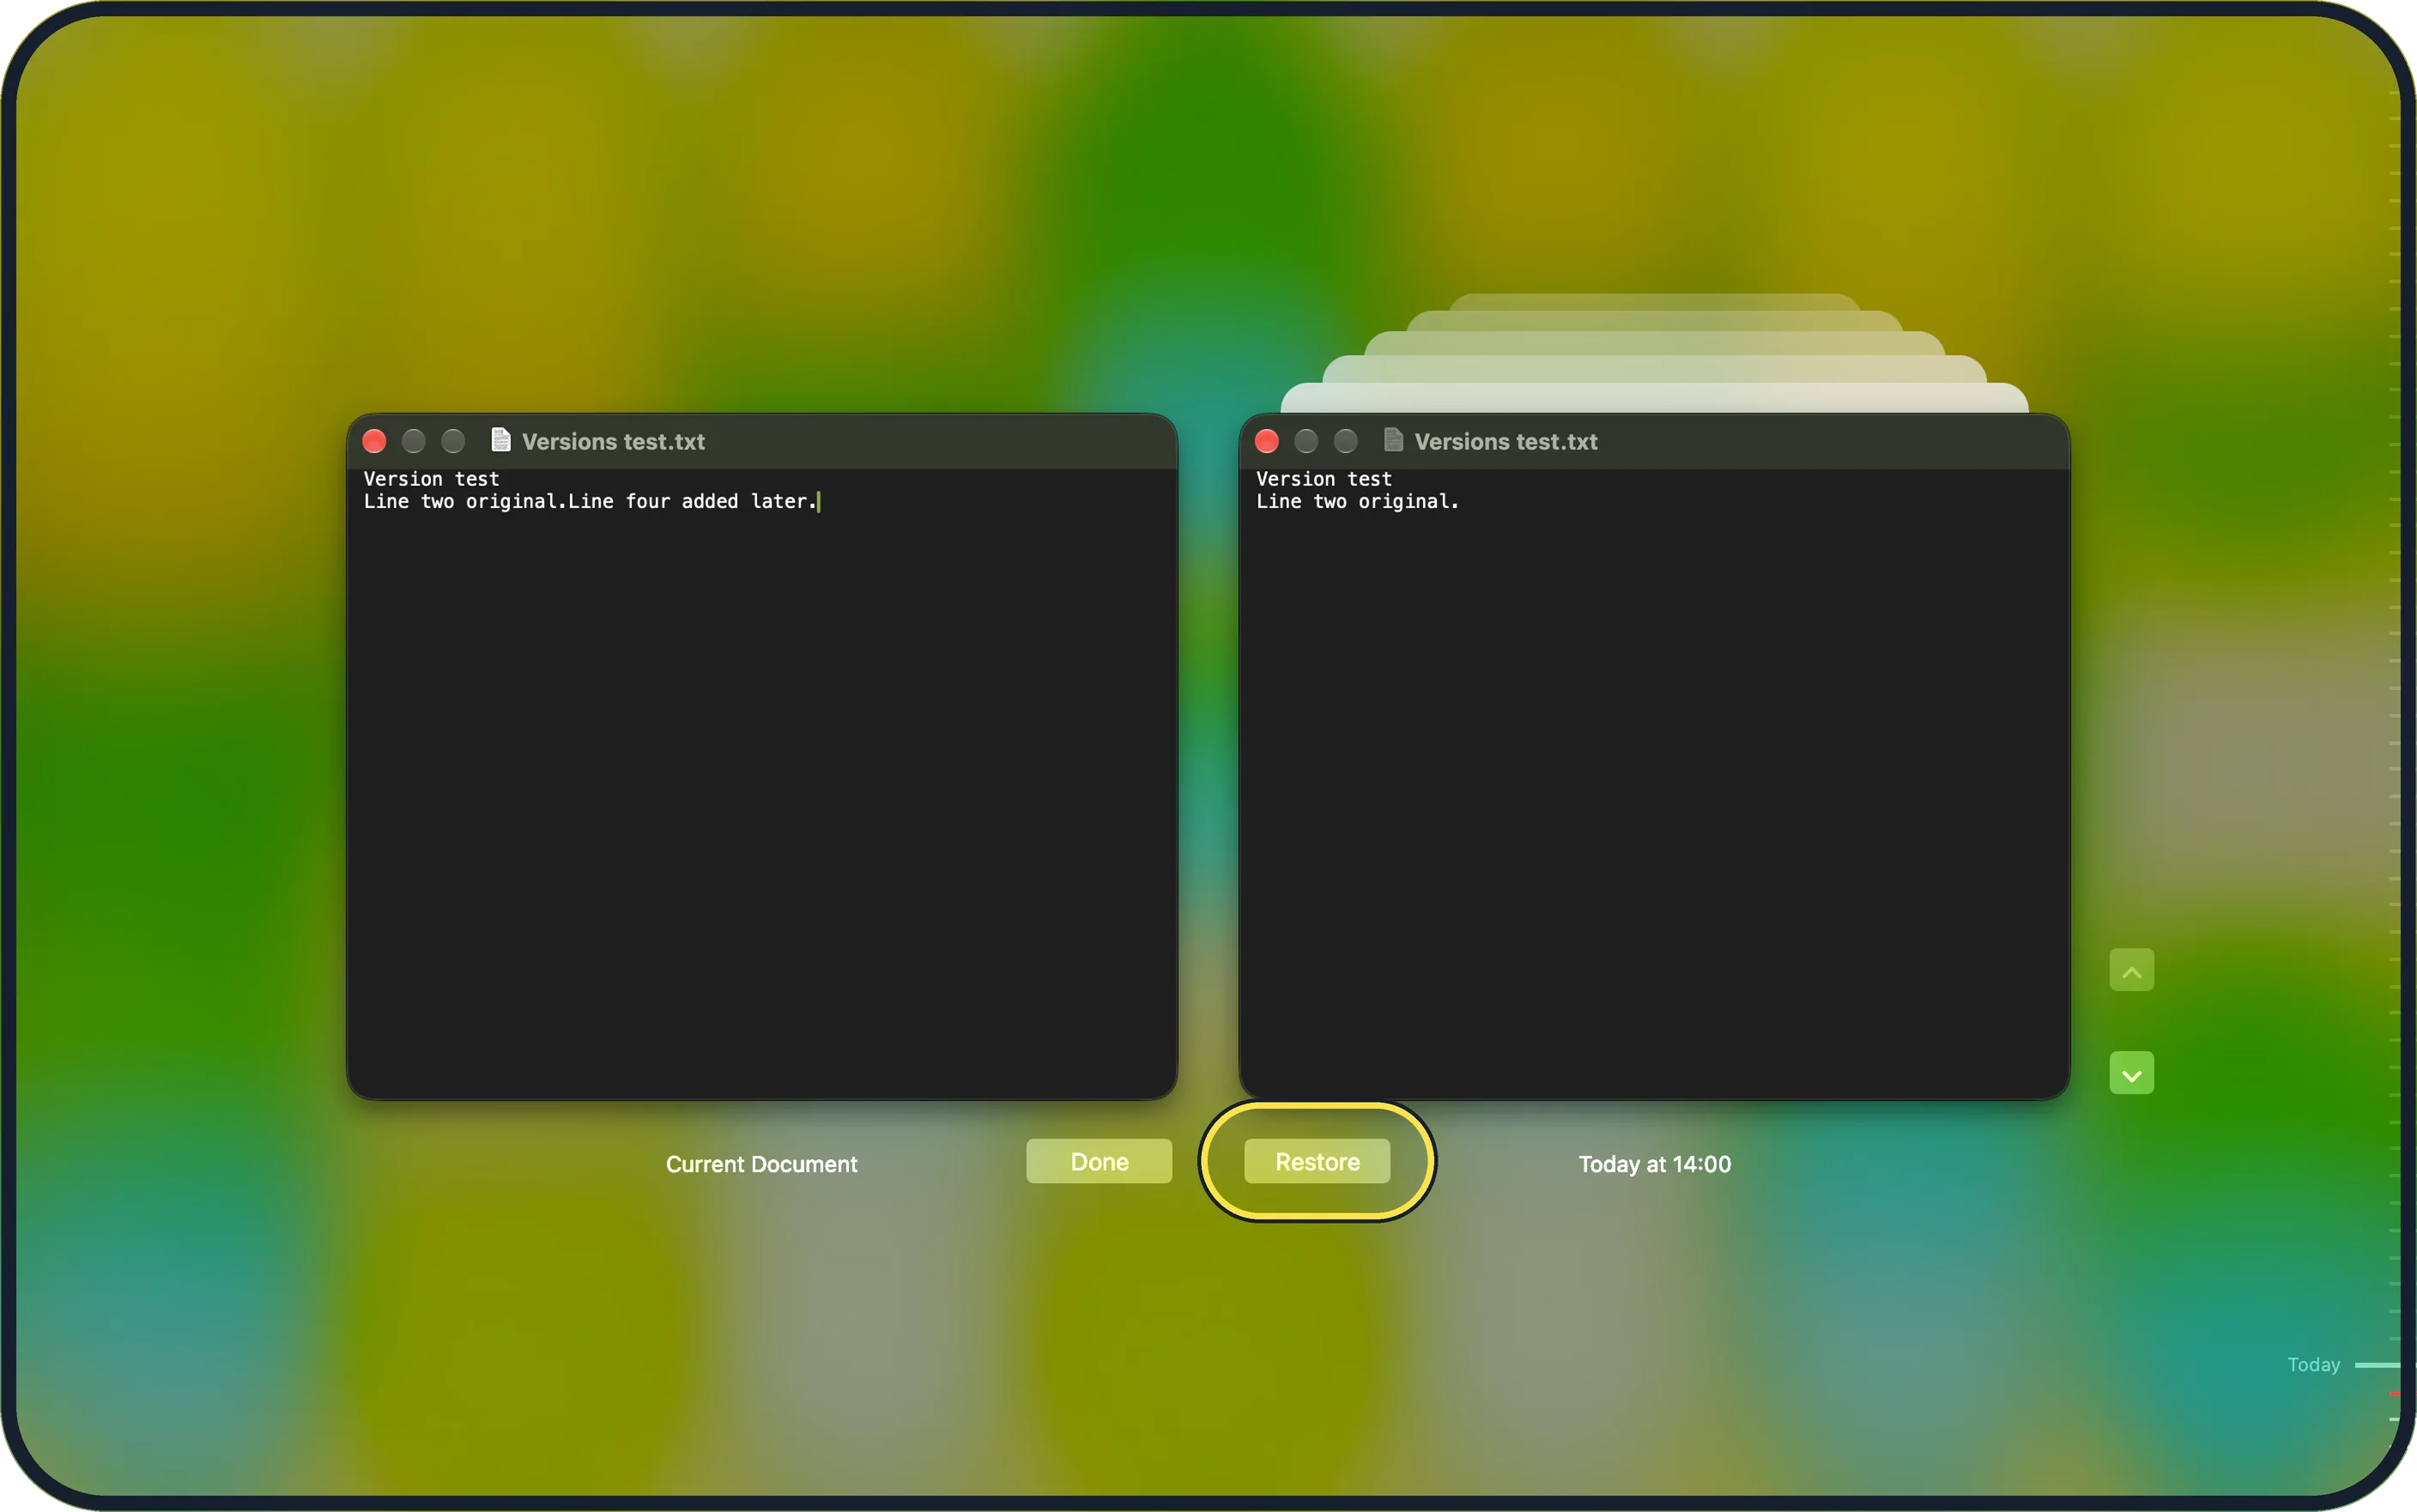Go to next version with down arrow
The height and width of the screenshot is (1512, 2417).
click(x=2131, y=1073)
